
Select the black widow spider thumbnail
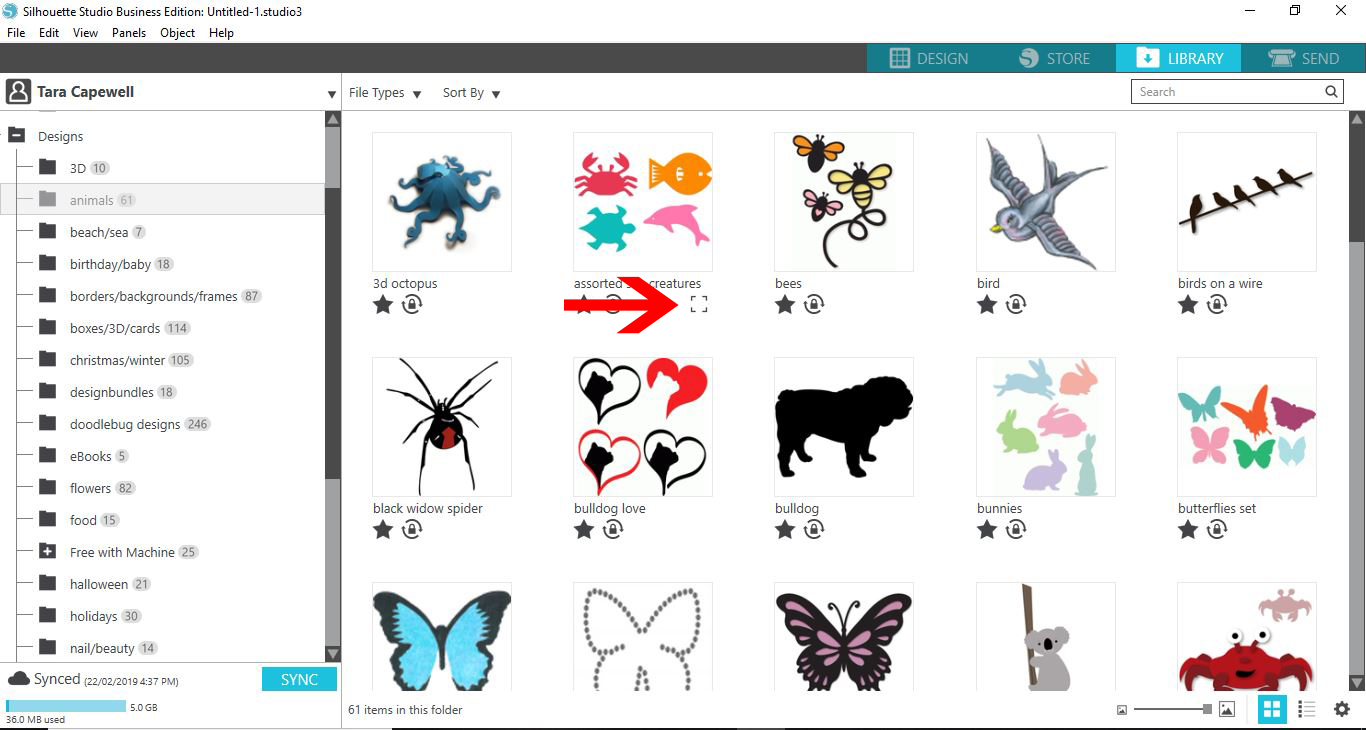coord(442,427)
